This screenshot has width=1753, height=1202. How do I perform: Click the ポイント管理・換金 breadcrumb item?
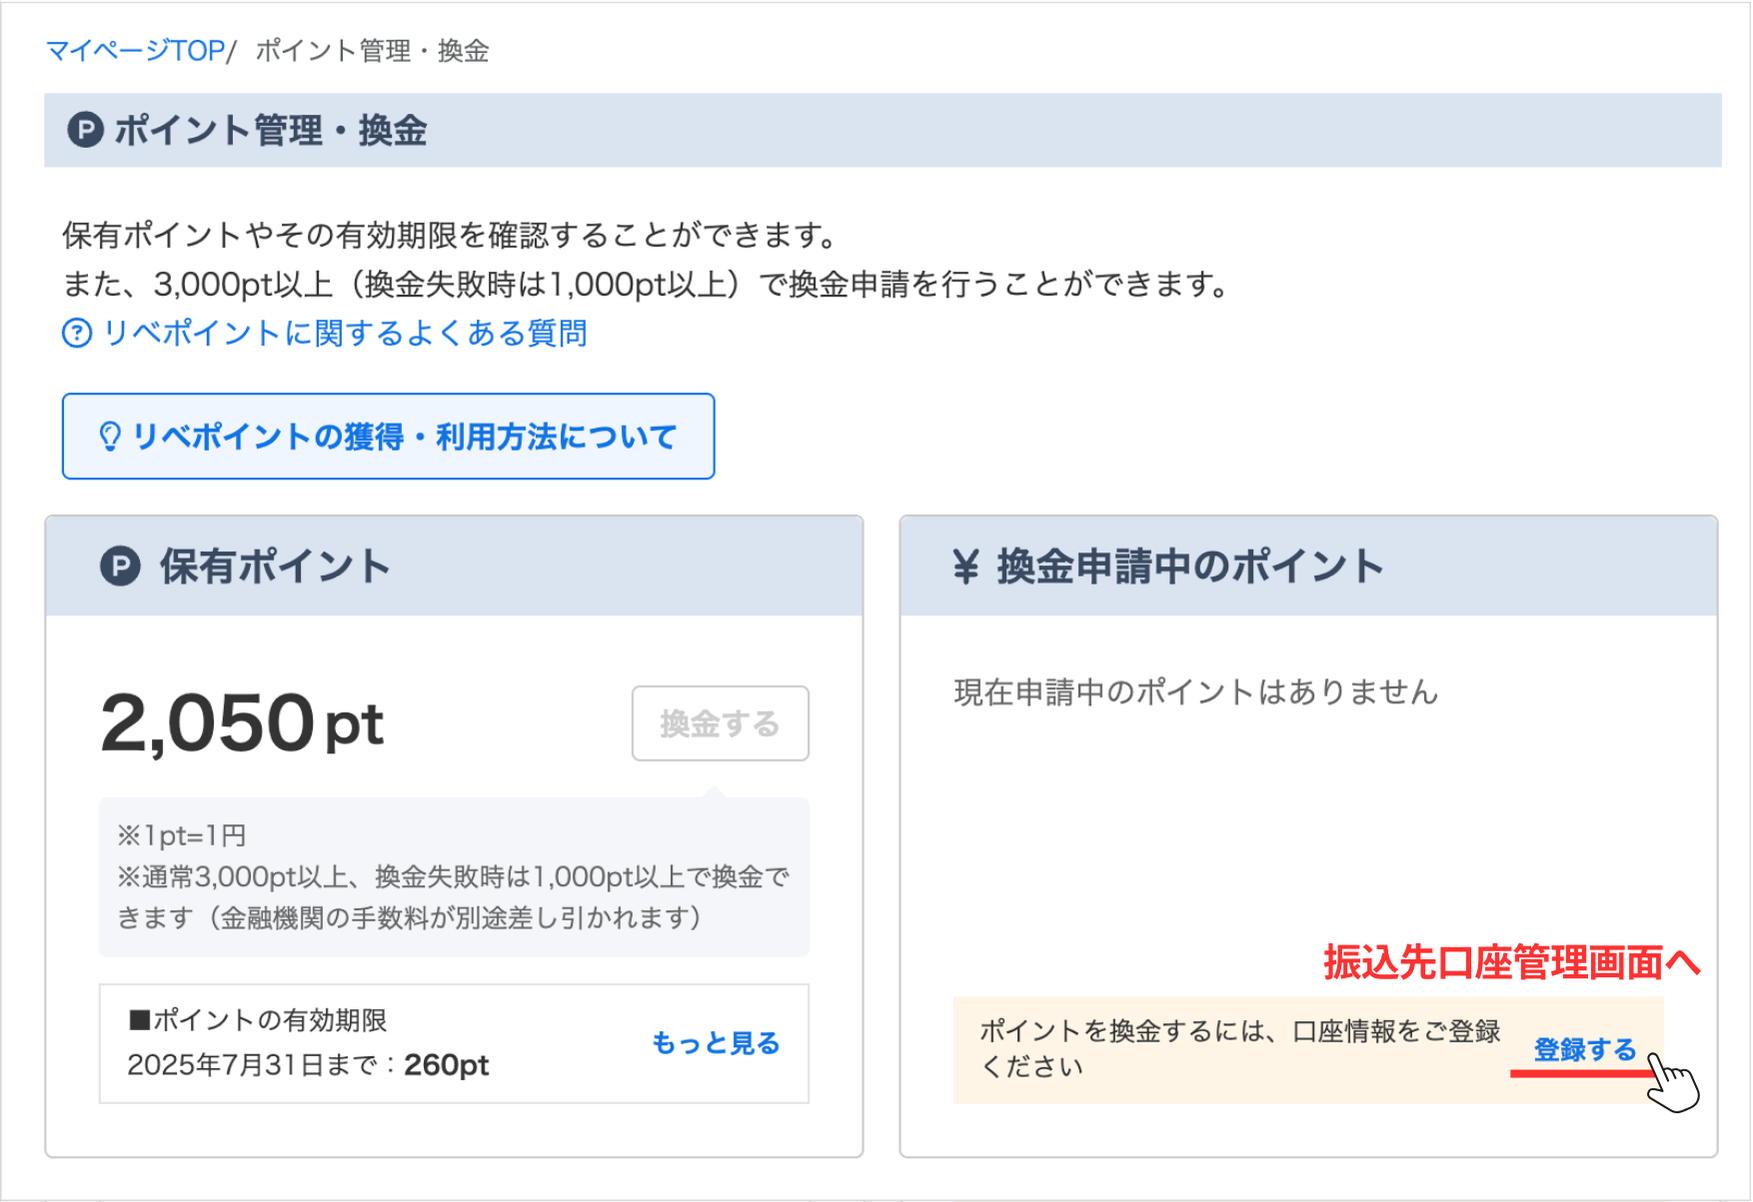(x=372, y=51)
